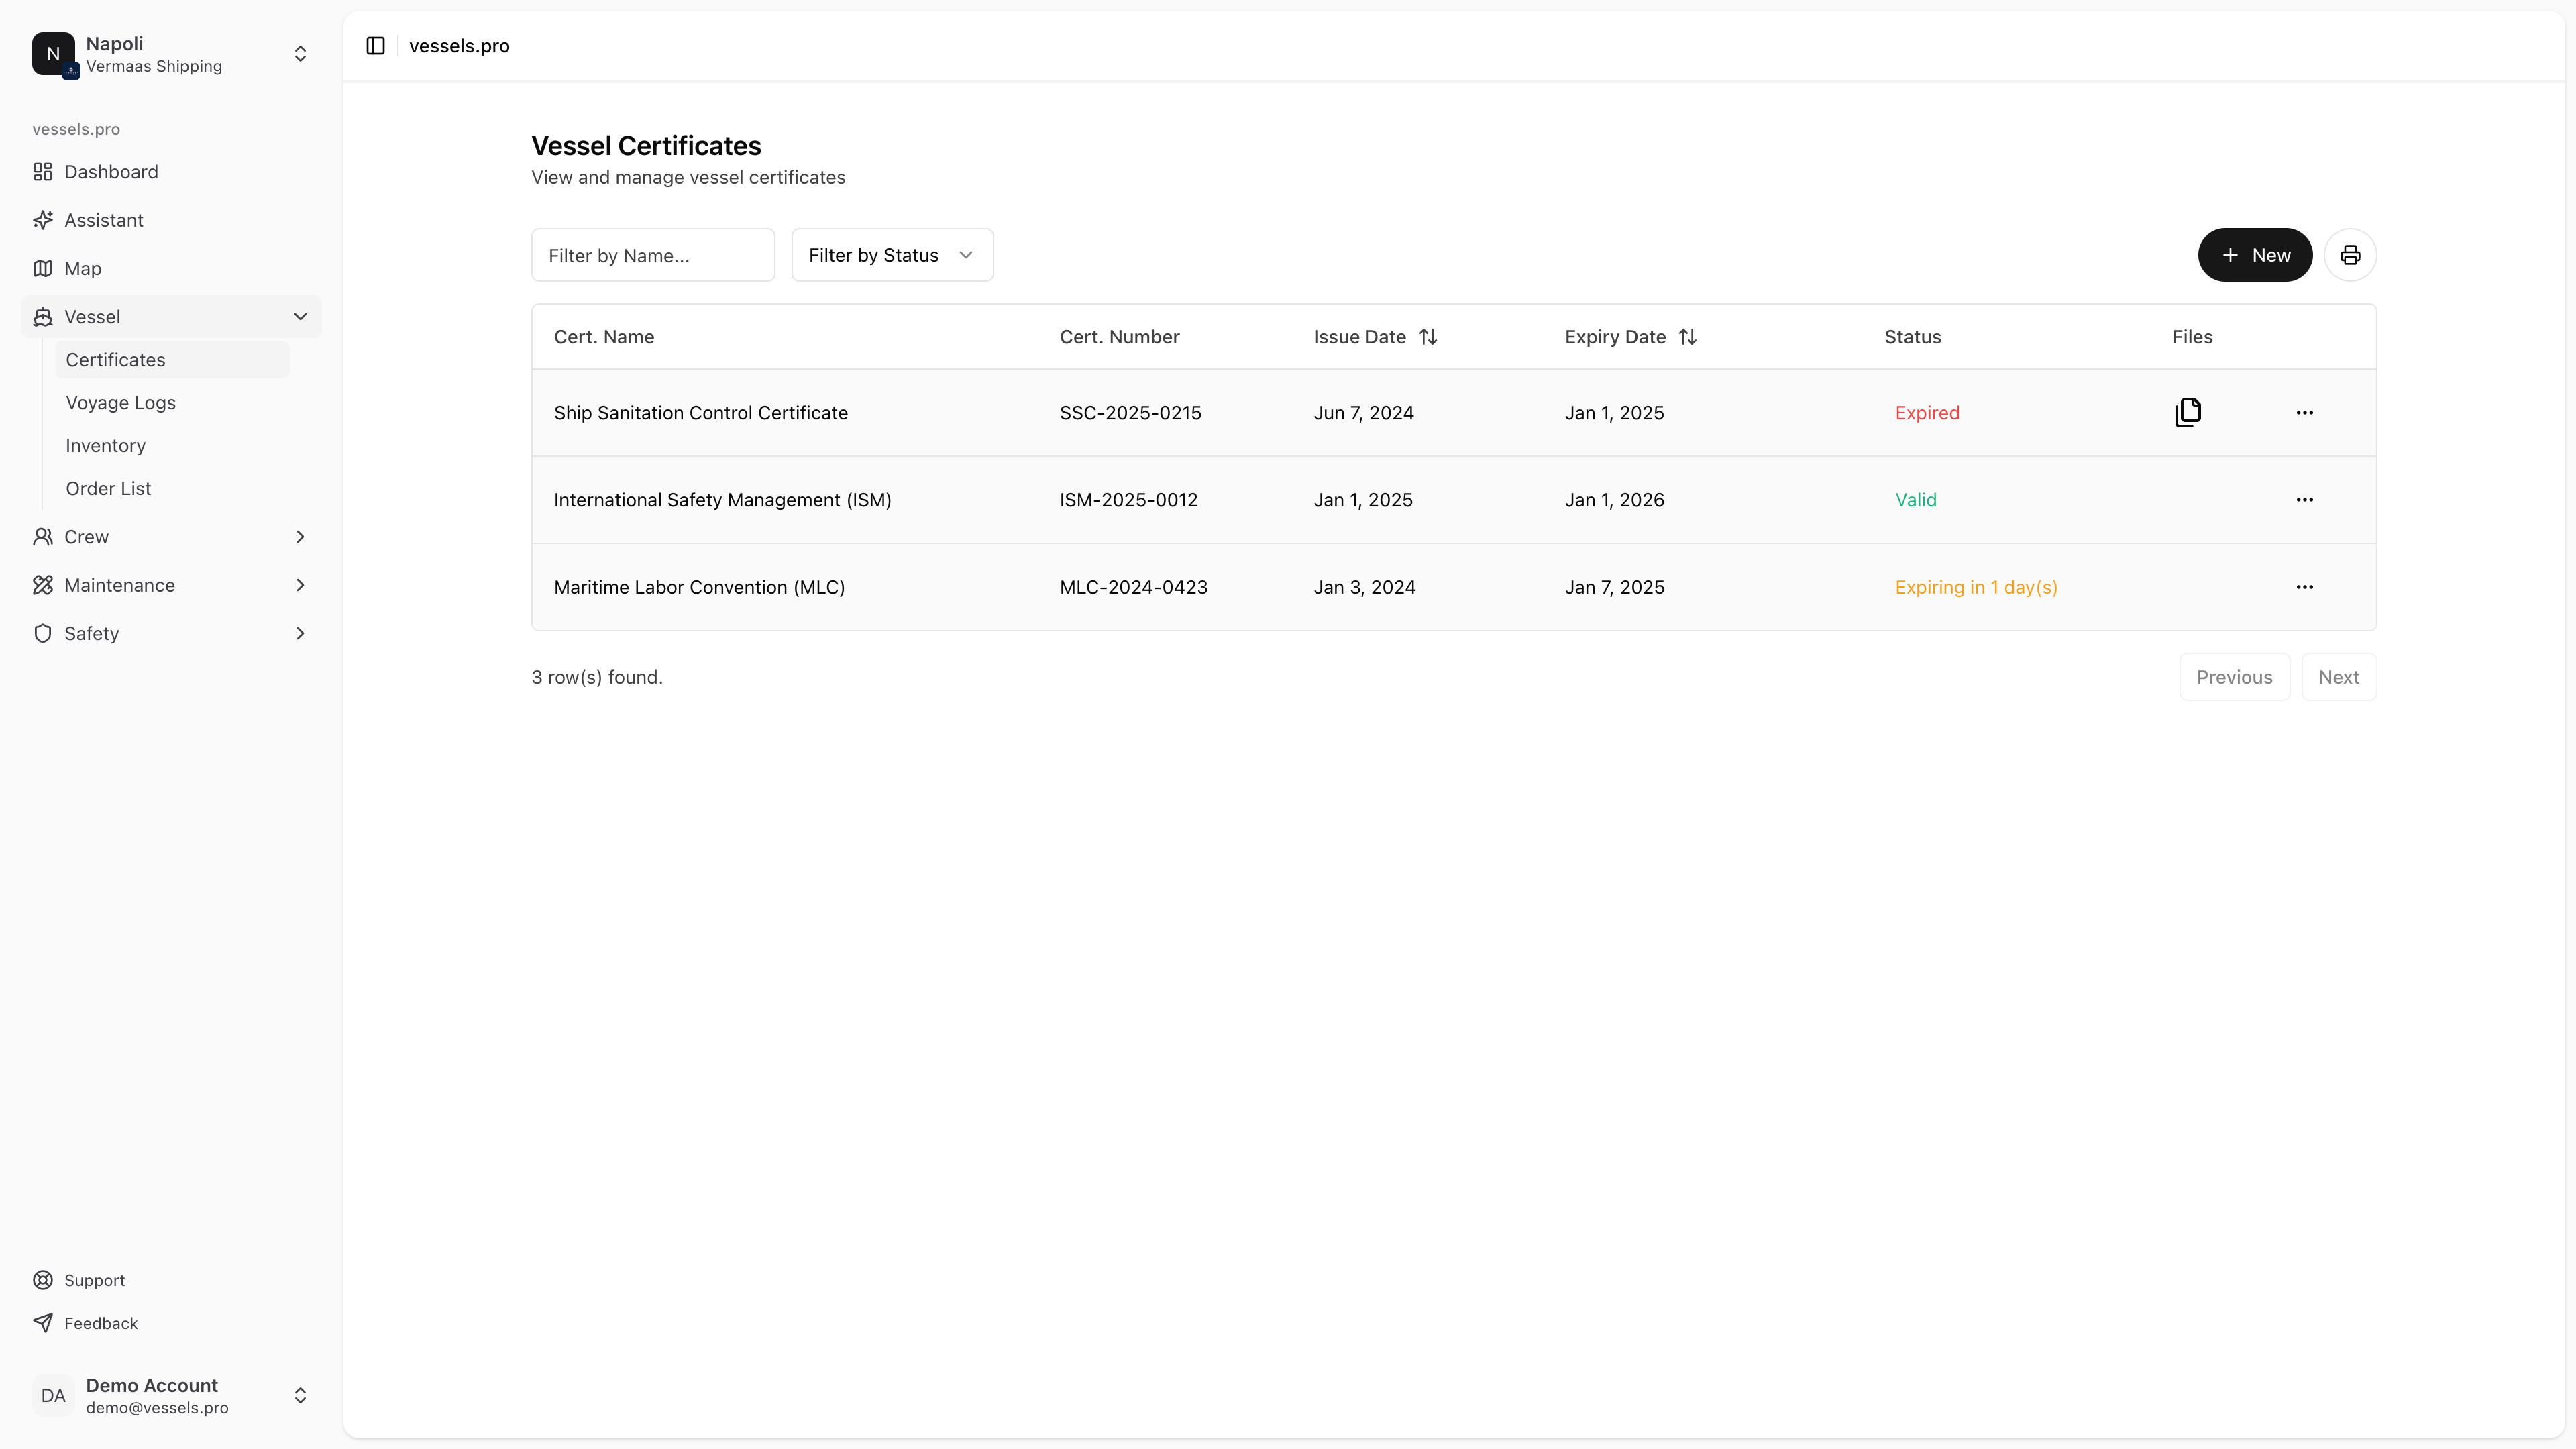Open the Map page
The image size is (2576, 1449).
point(172,268)
